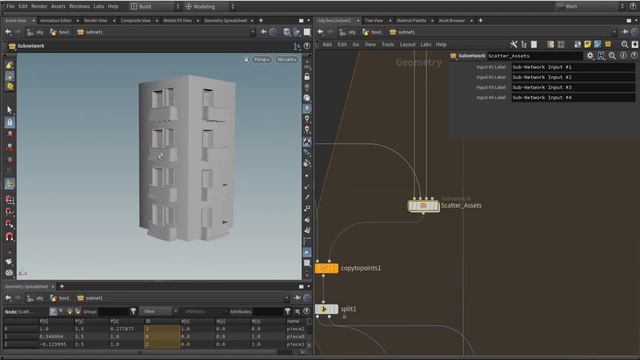Image resolution: width=640 pixels, height=360 pixels.
Task: Click the Add menu in network editor
Action: pos(327,44)
